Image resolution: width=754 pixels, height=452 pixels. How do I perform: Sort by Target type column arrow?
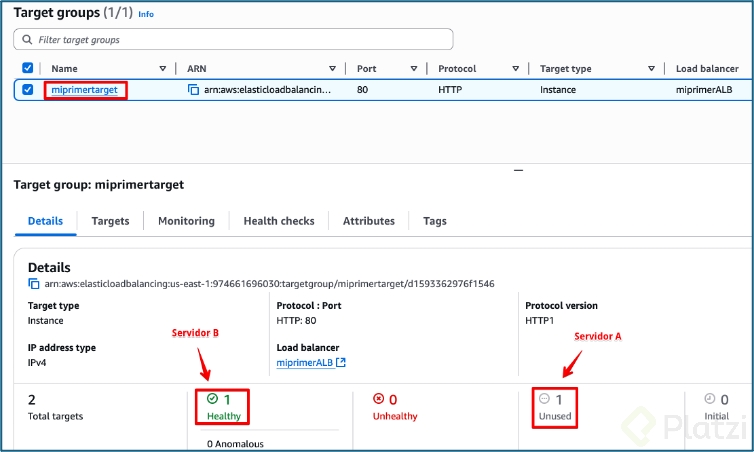pyautogui.click(x=651, y=69)
